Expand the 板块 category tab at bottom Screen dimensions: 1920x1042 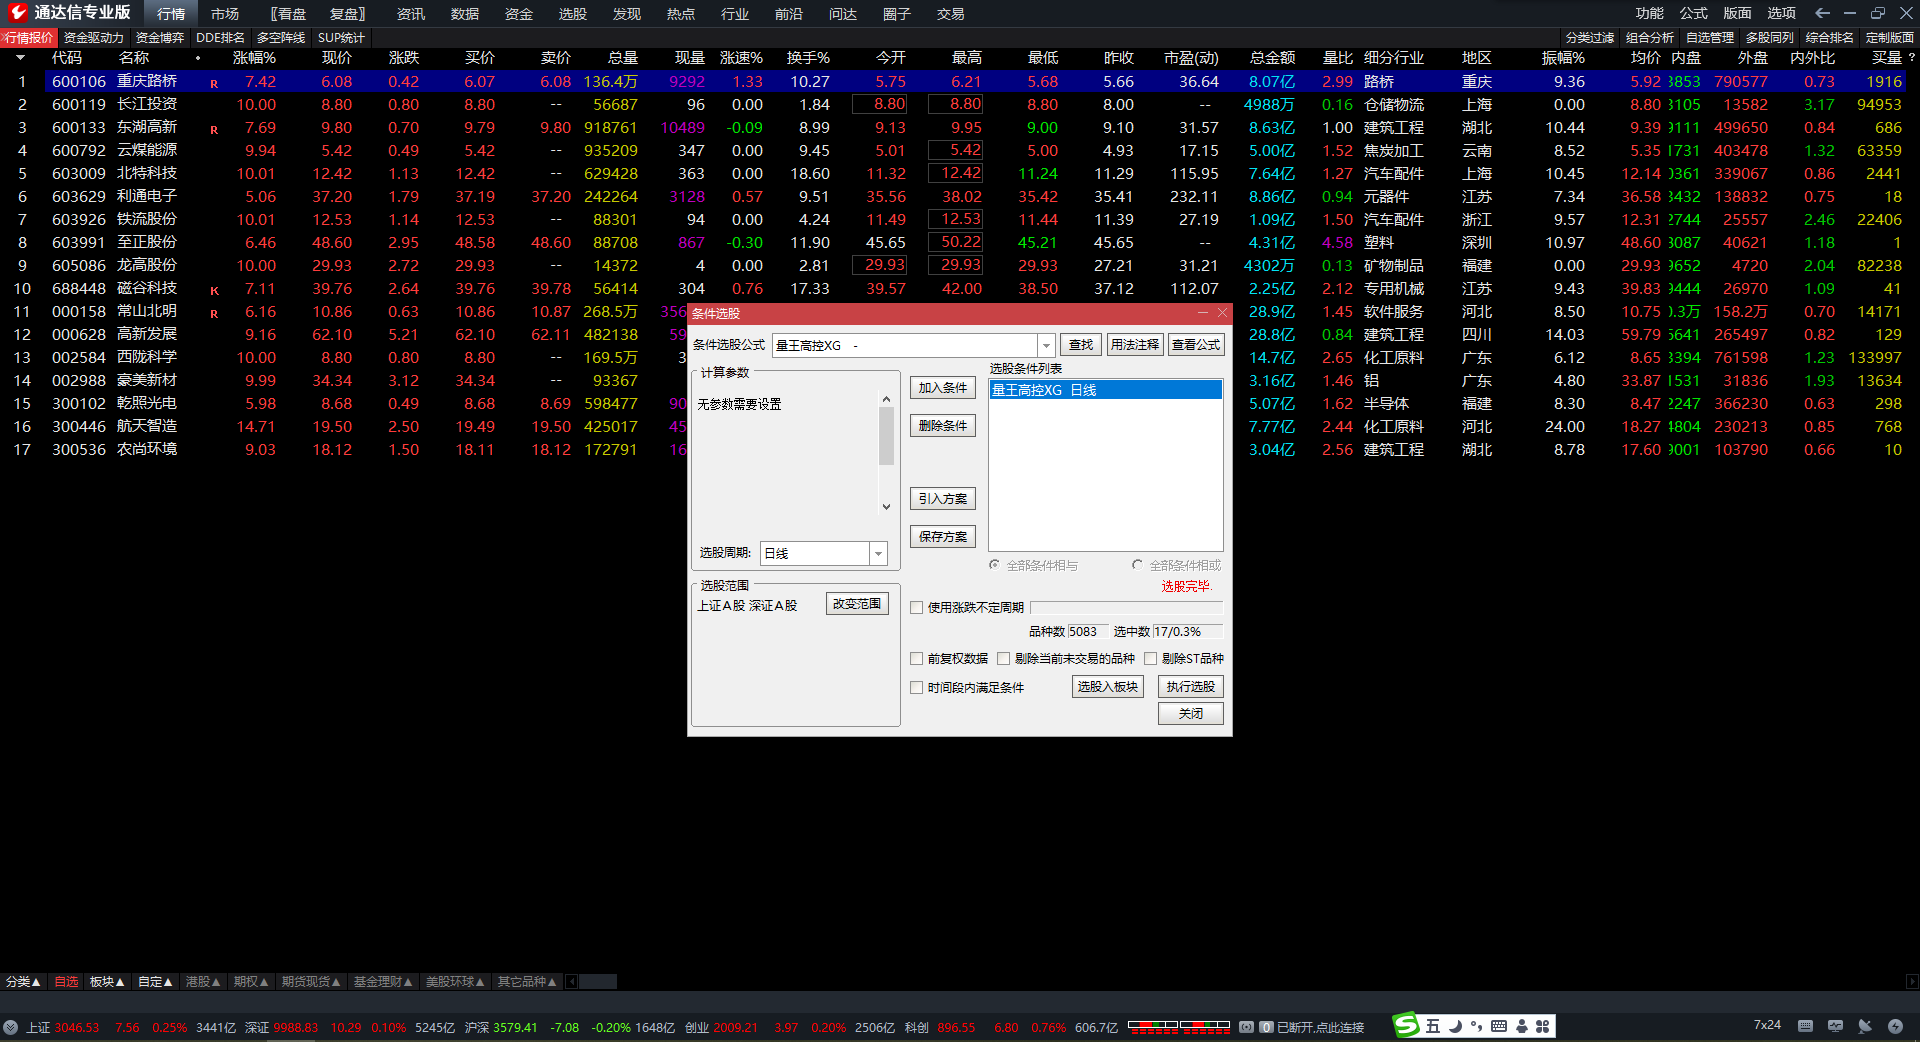click(x=106, y=982)
